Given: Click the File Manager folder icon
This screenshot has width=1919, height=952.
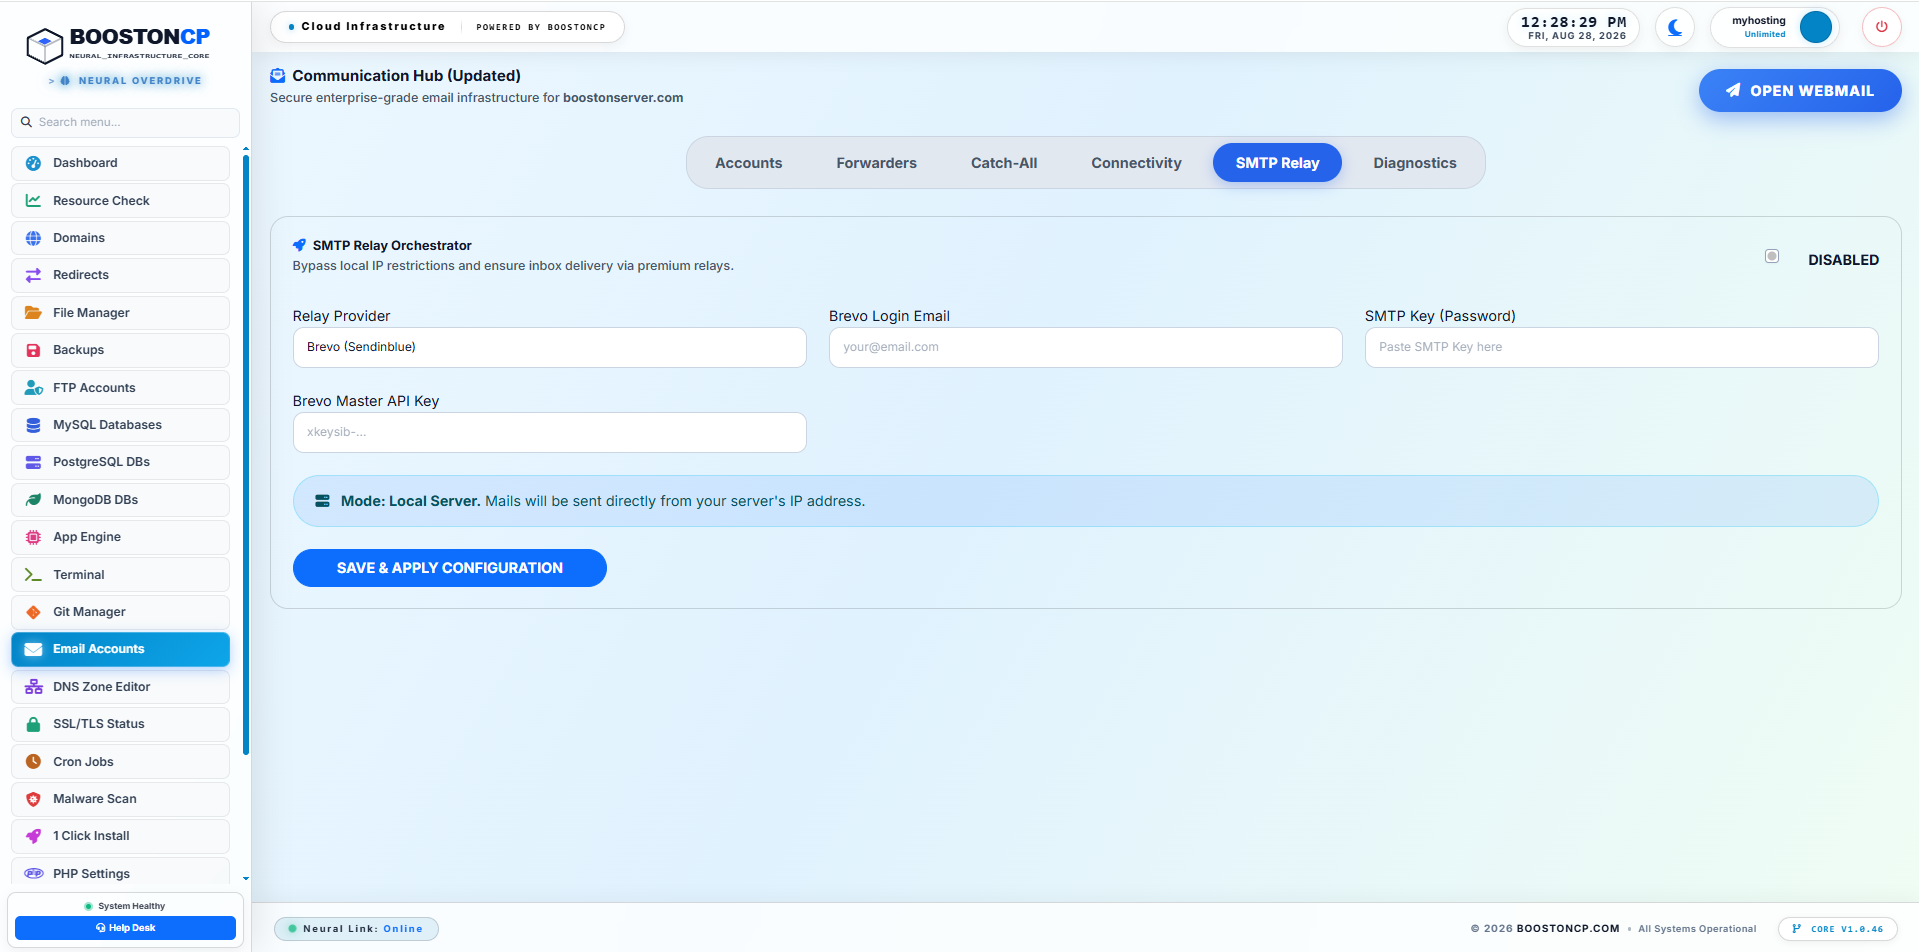Looking at the screenshot, I should [33, 313].
